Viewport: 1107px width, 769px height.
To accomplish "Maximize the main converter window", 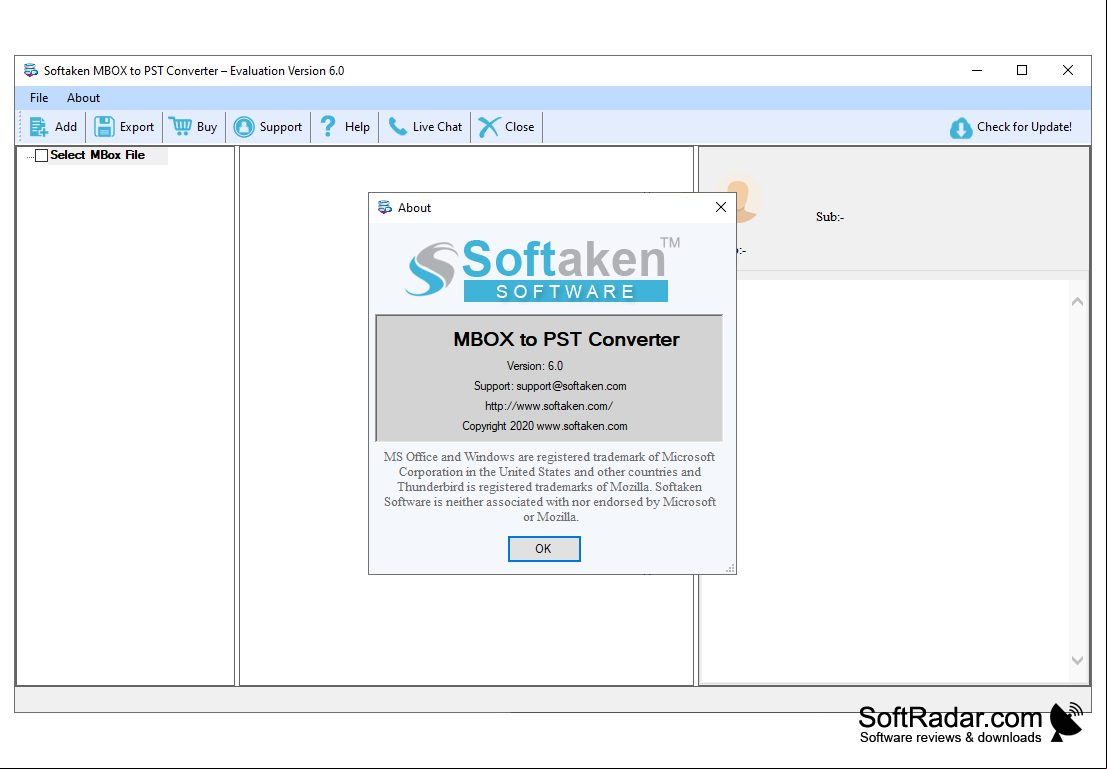I will pos(1022,71).
